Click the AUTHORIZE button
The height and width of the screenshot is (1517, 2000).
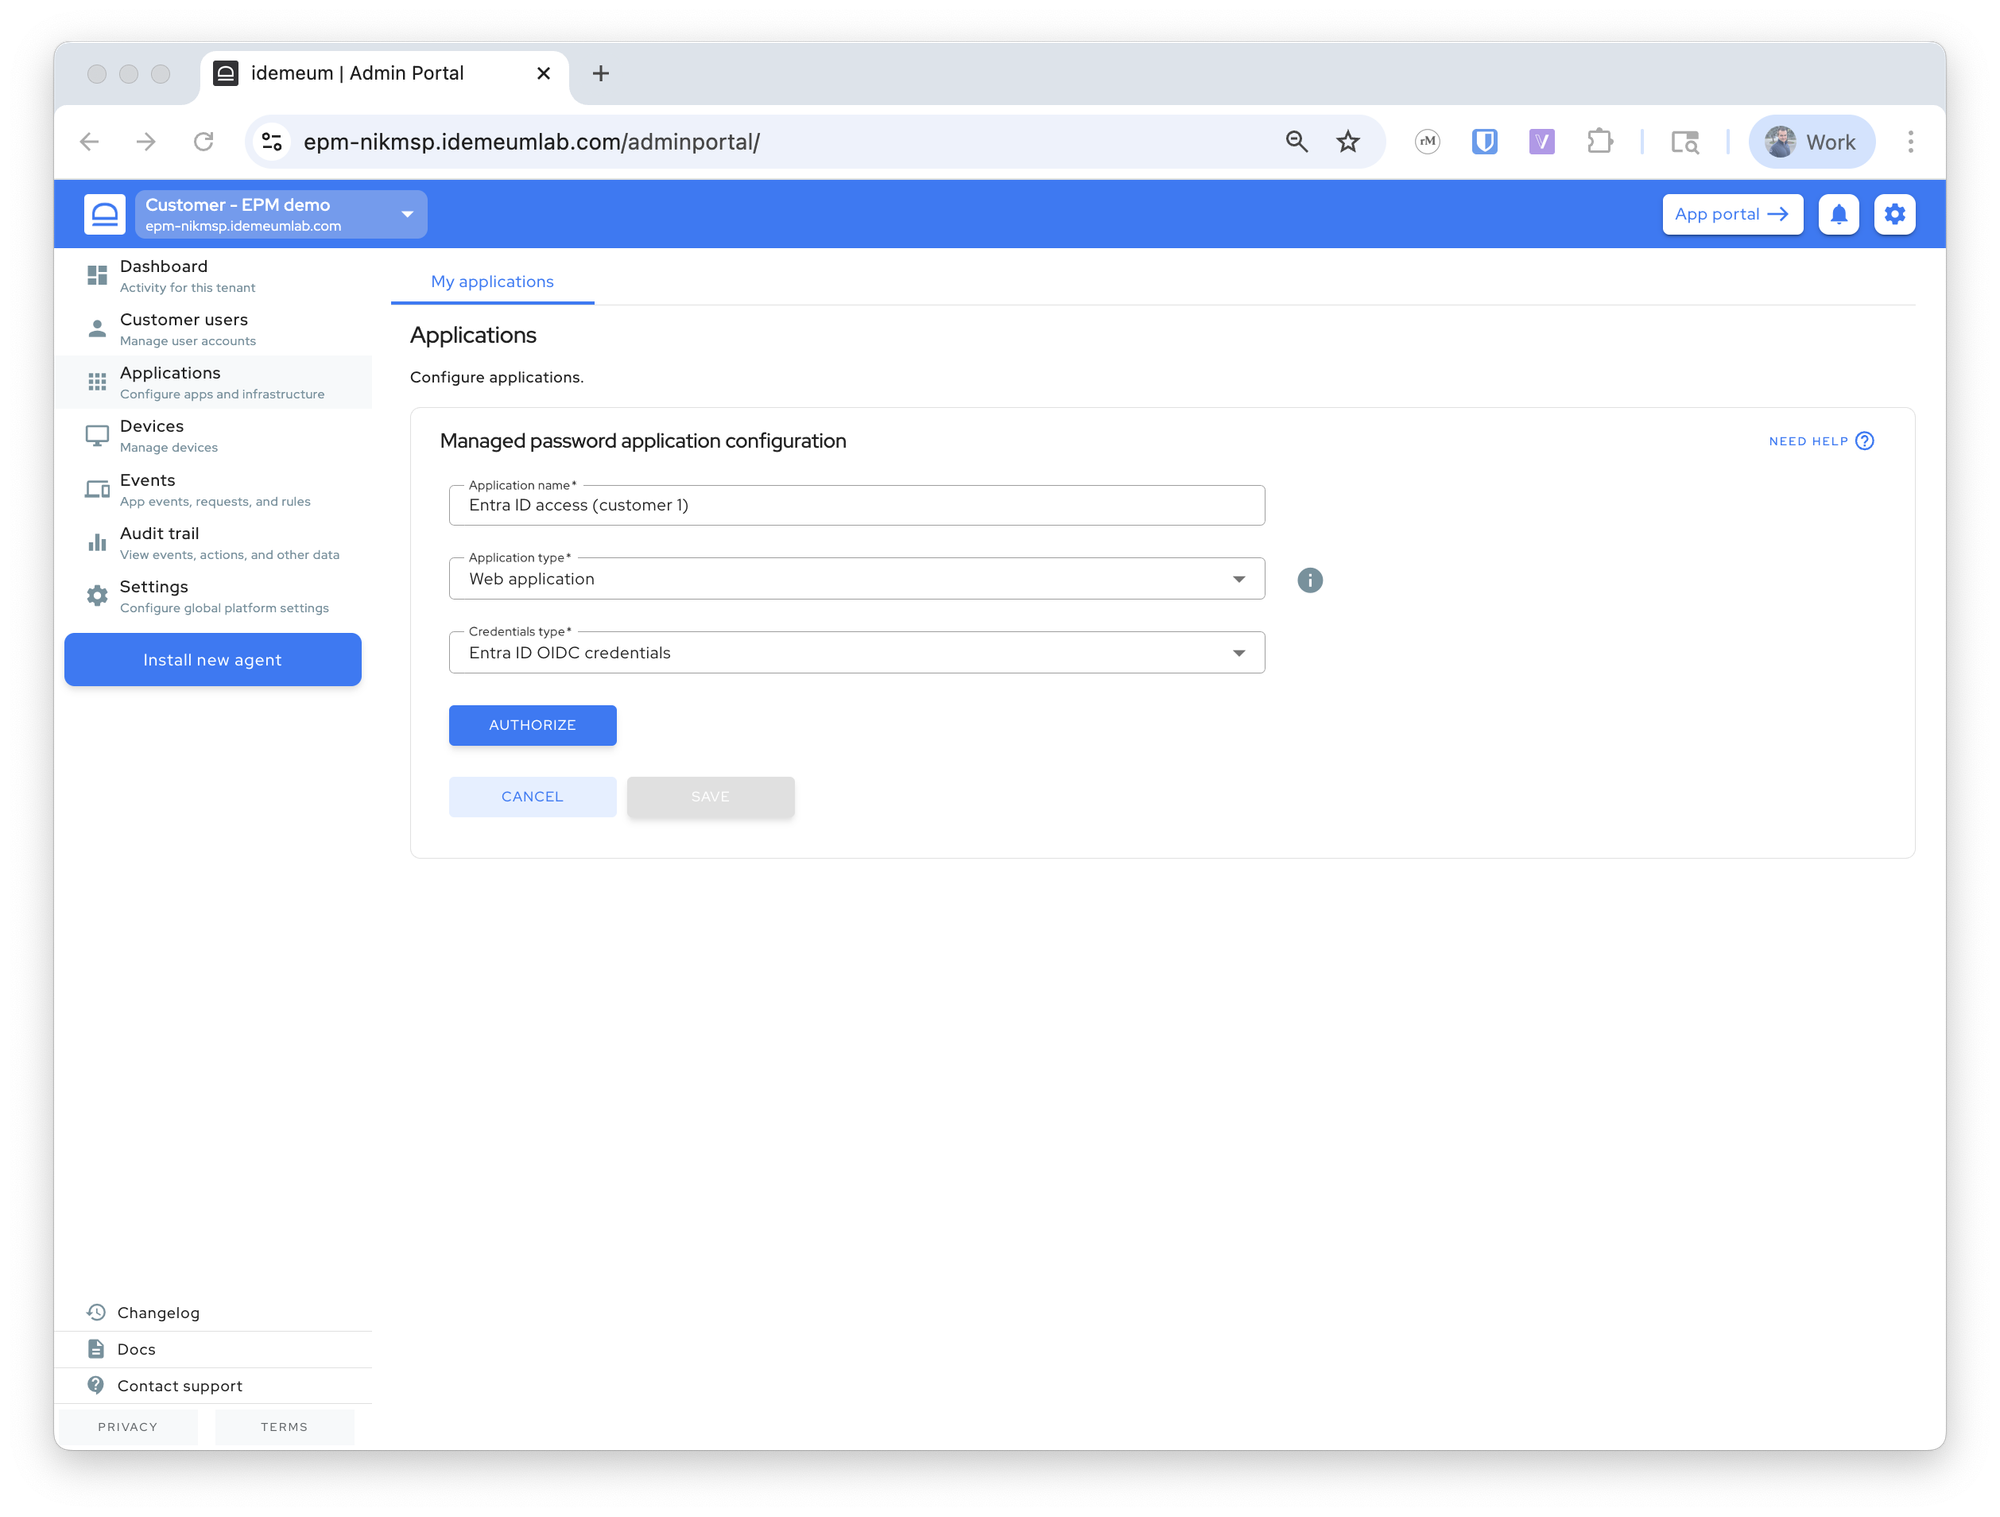pos(533,725)
